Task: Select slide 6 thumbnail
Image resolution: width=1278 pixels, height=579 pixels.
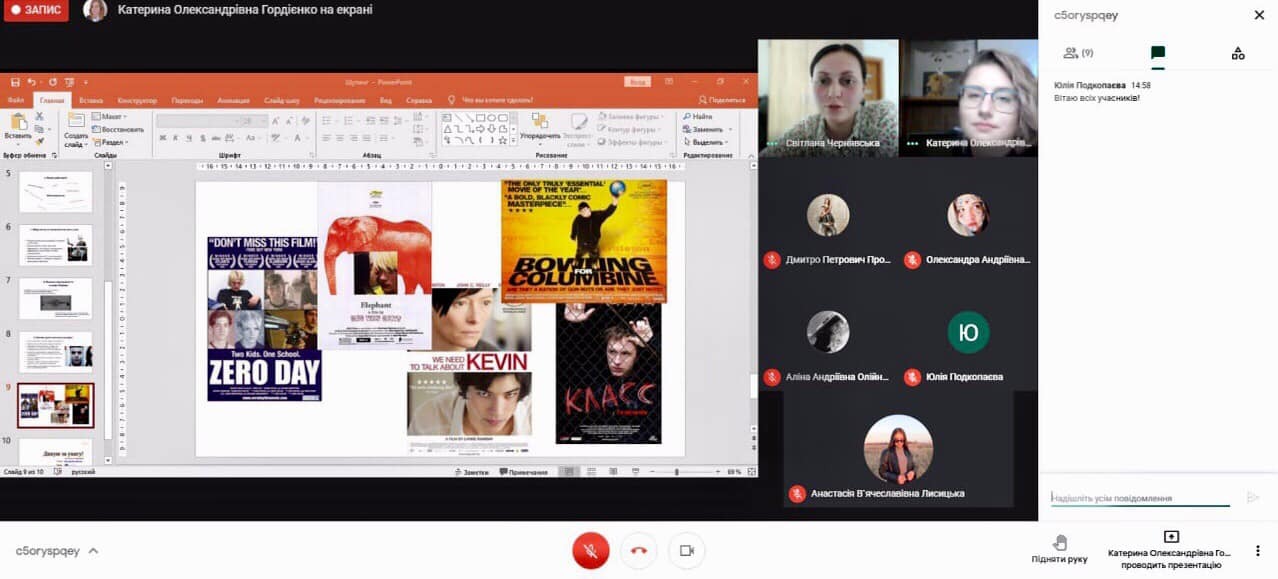Action: 56,245
